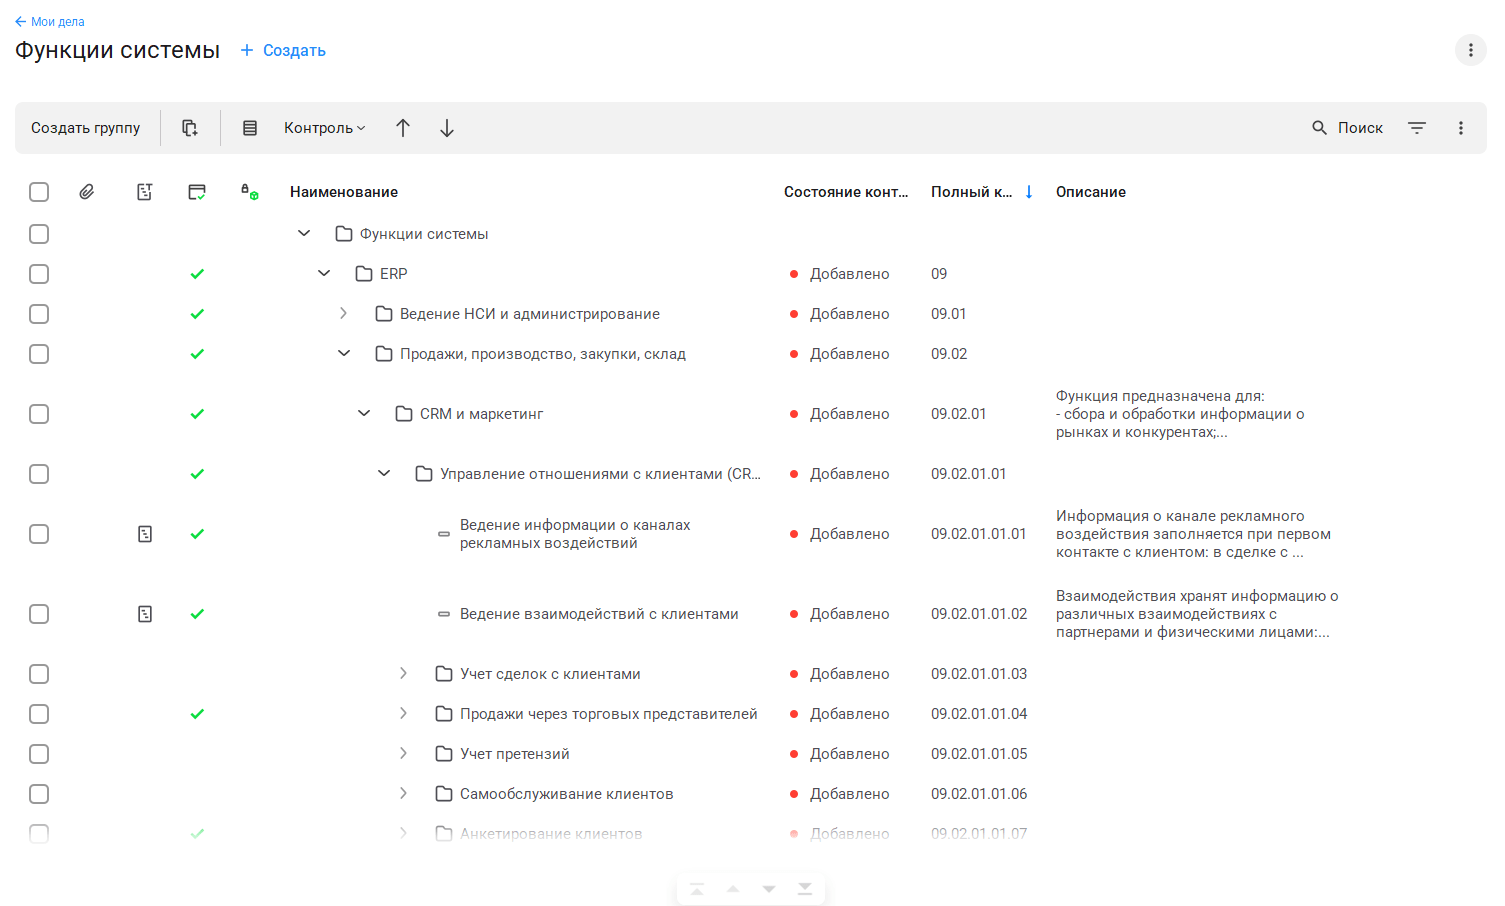Toggle the select-all checkbox in header
This screenshot has width=1505, height=906.
[39, 192]
